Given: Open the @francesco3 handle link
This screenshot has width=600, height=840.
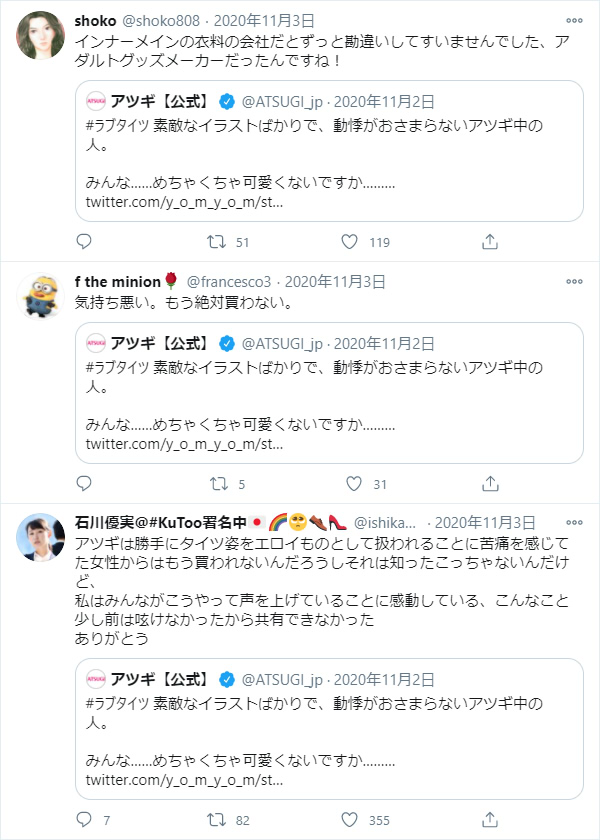Looking at the screenshot, I should click(x=229, y=282).
